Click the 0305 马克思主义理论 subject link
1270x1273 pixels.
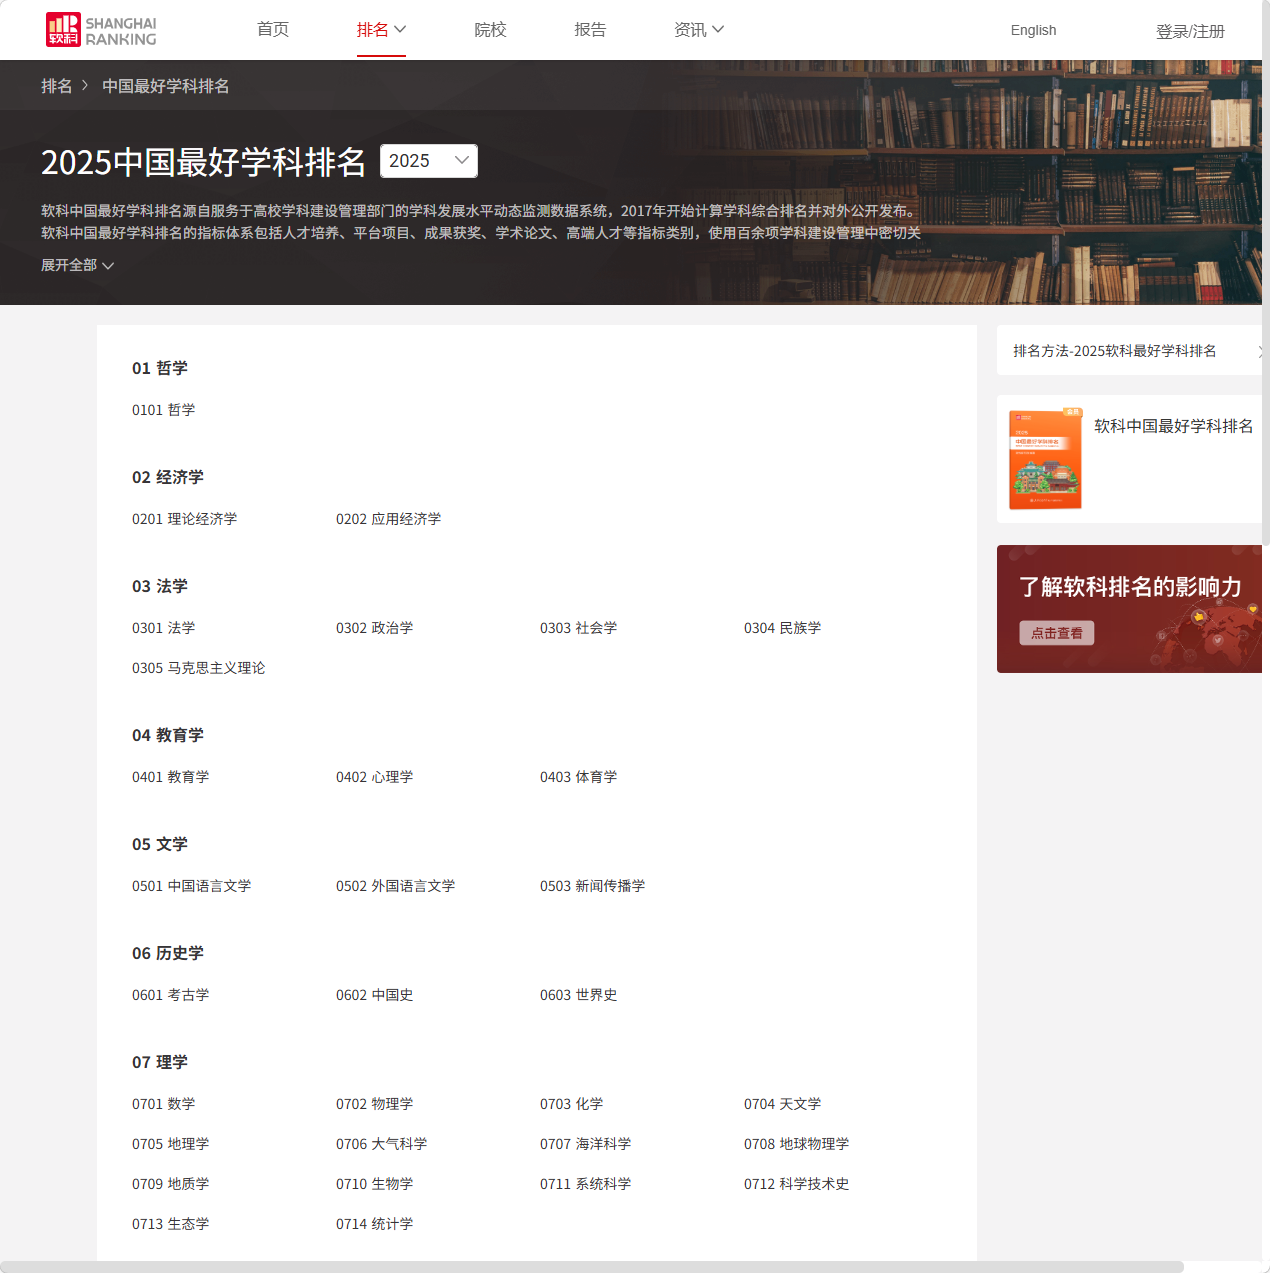click(198, 668)
